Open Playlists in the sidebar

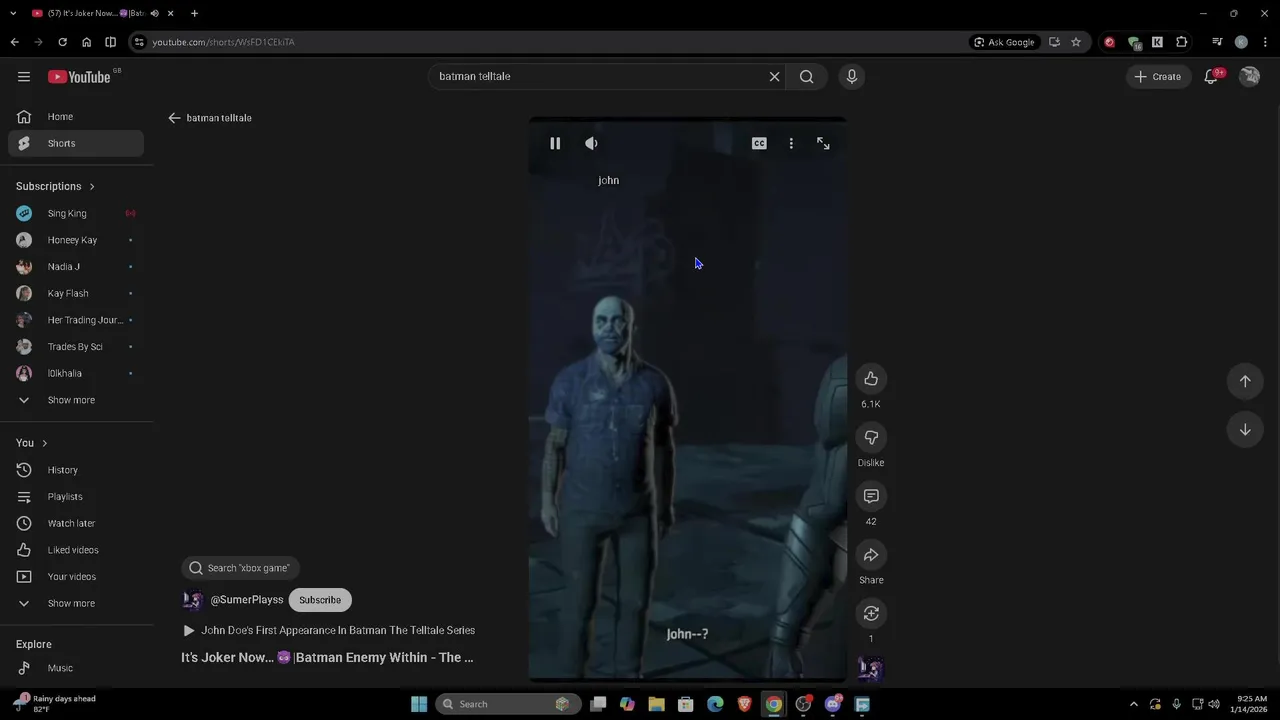[76, 496]
